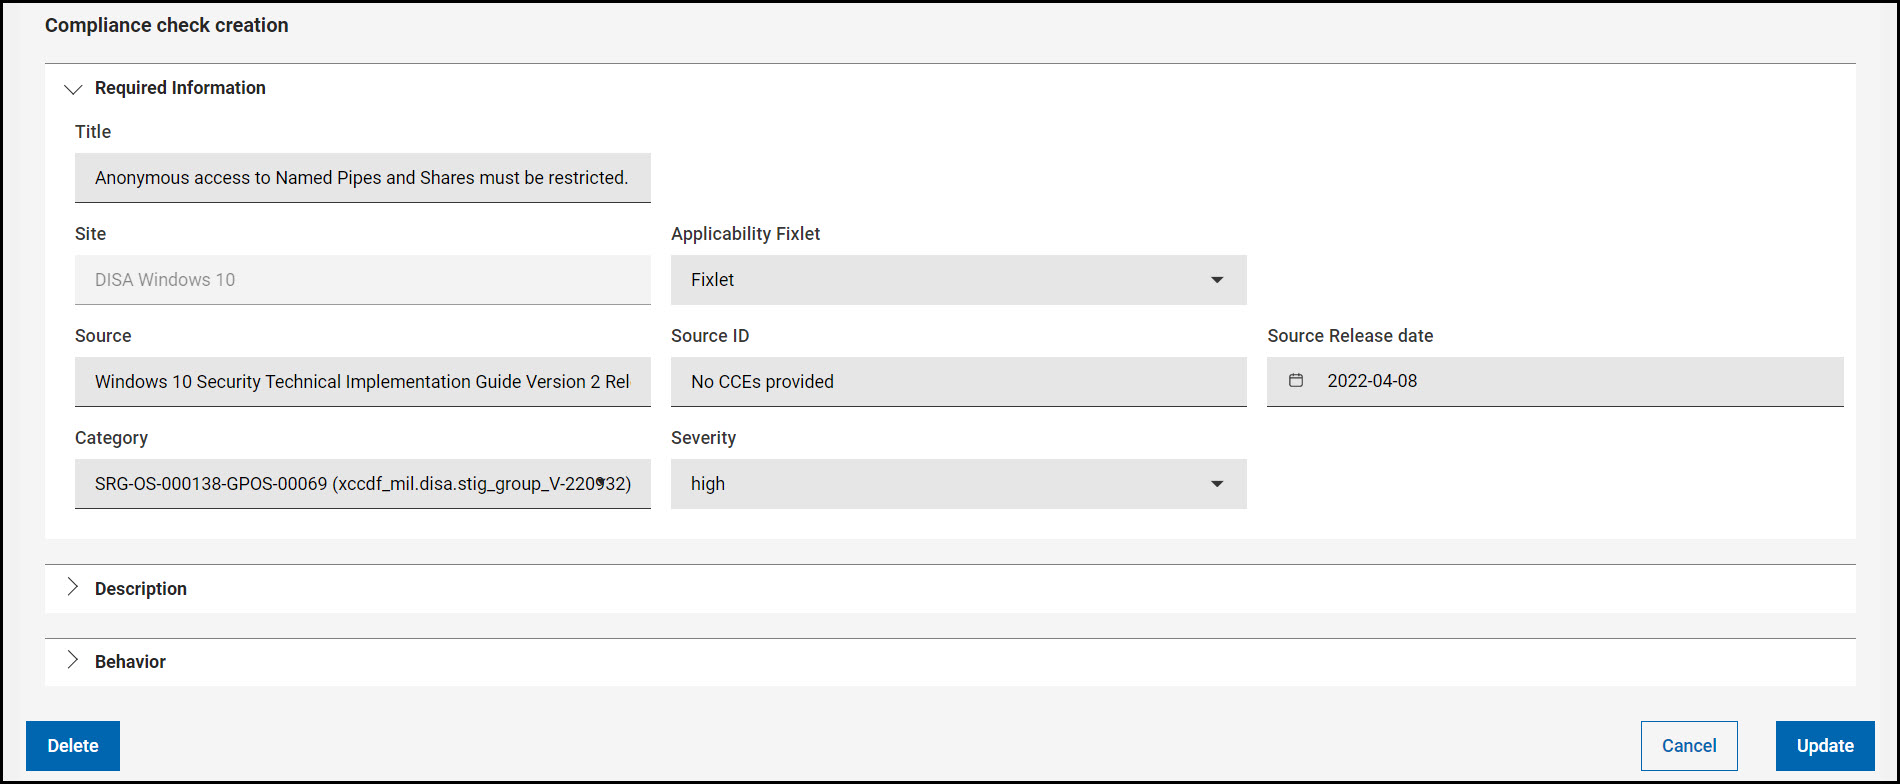1900x784 pixels.
Task: Collapse the Required Information section chevron
Action: 73,89
